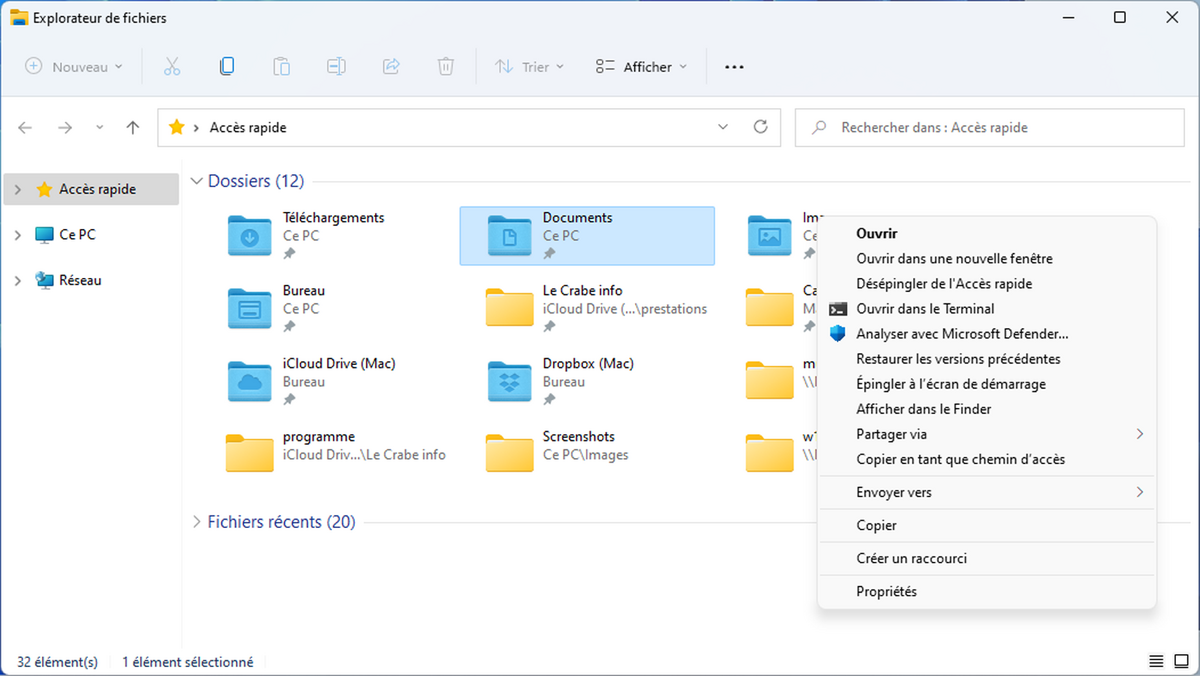Click the Rename icon in toolbar
The image size is (1200, 676).
click(336, 67)
